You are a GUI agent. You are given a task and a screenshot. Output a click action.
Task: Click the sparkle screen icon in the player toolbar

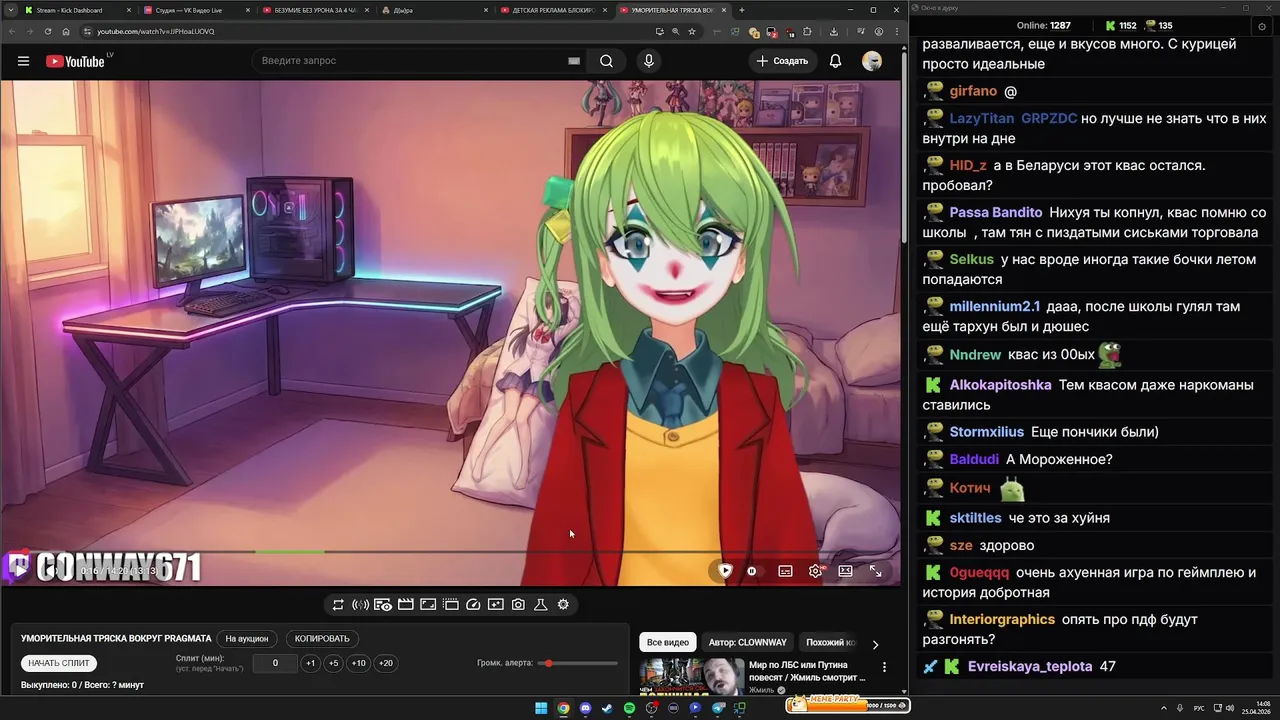tap(496, 605)
